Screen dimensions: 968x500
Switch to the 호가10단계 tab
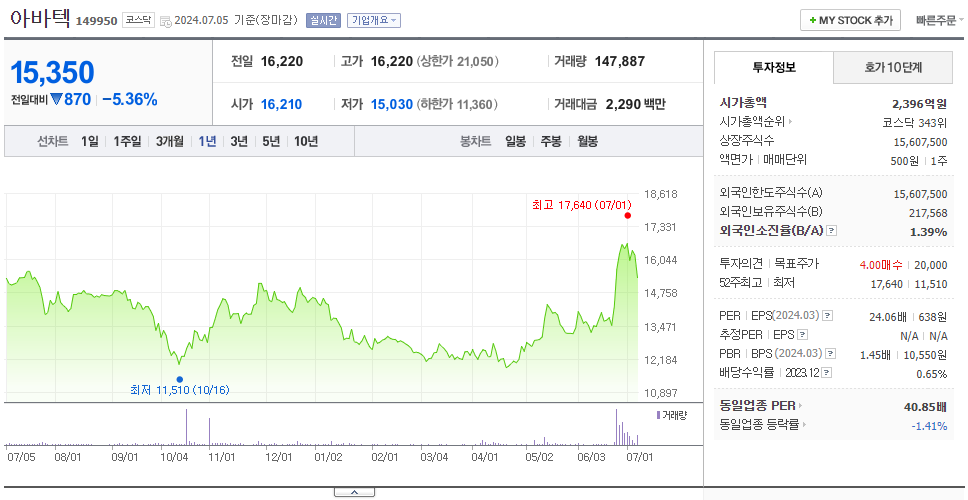pyautogui.click(x=893, y=68)
